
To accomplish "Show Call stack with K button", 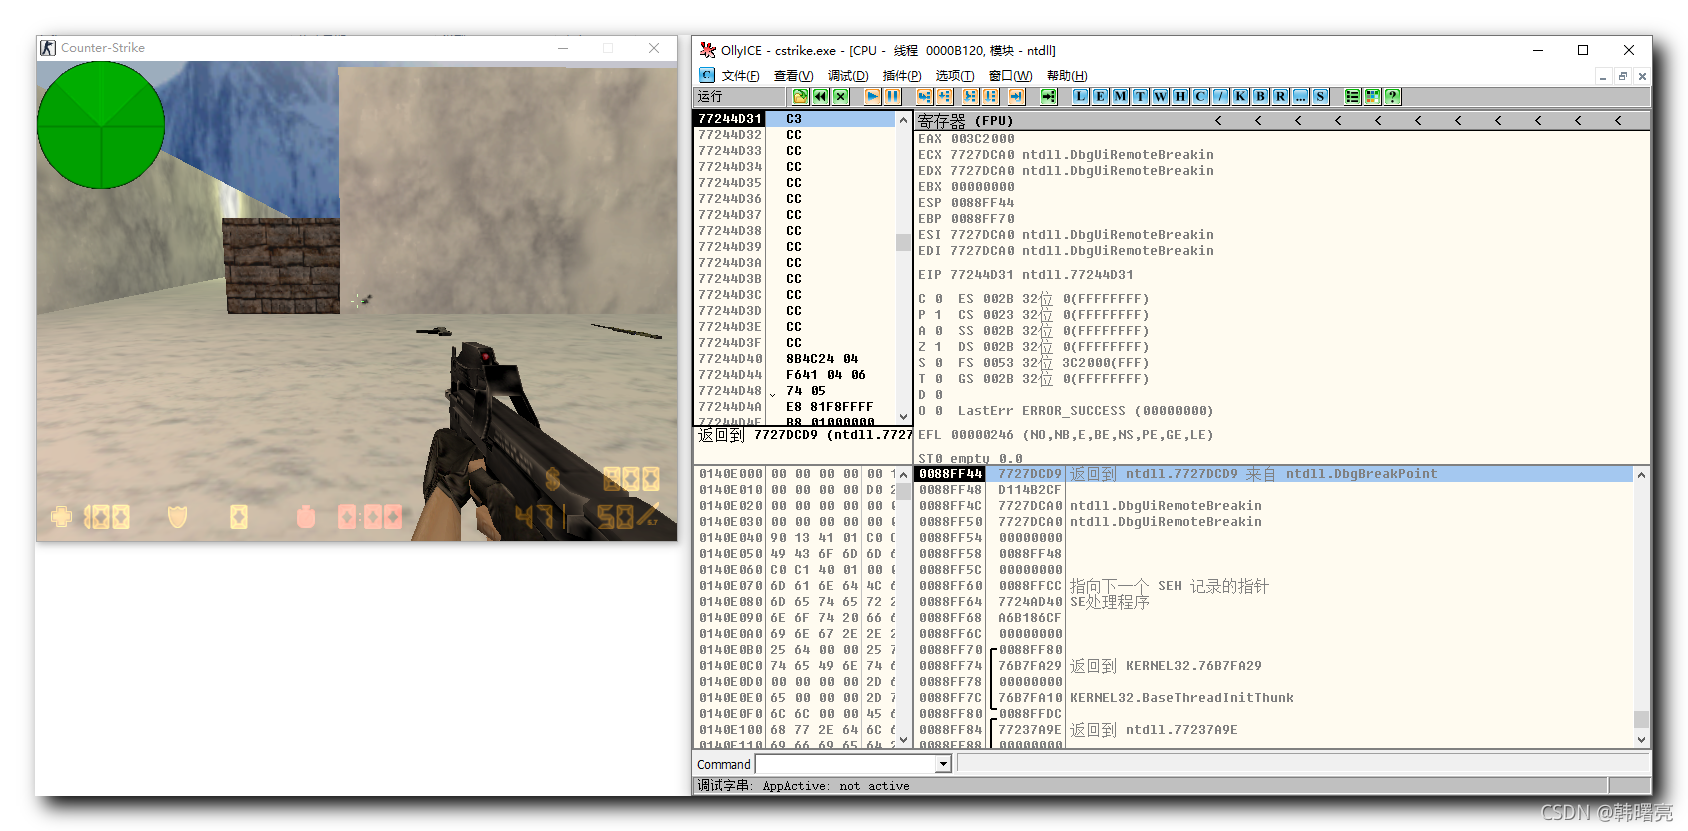I will [x=1240, y=96].
